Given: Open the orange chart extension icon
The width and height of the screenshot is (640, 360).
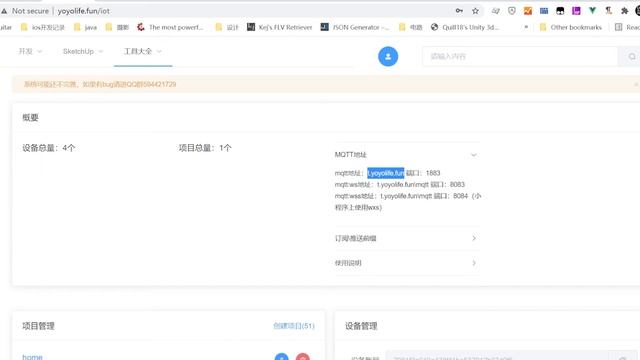Looking at the screenshot, I should coord(528,11).
